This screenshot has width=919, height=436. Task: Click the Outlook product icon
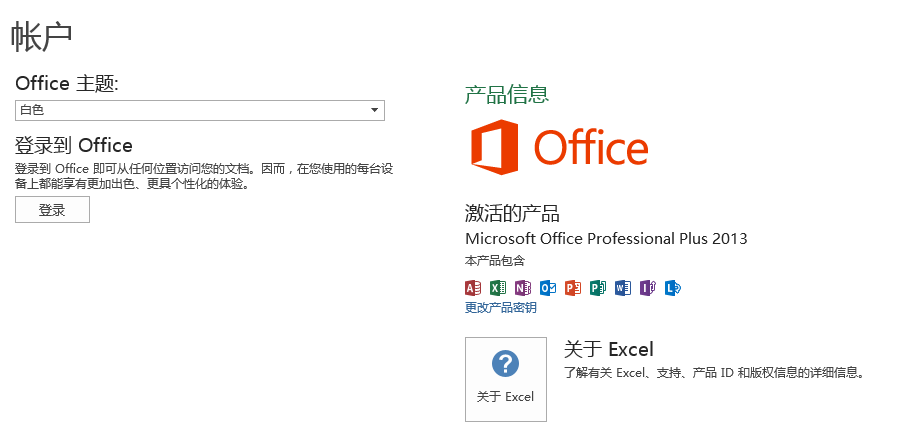(x=548, y=288)
